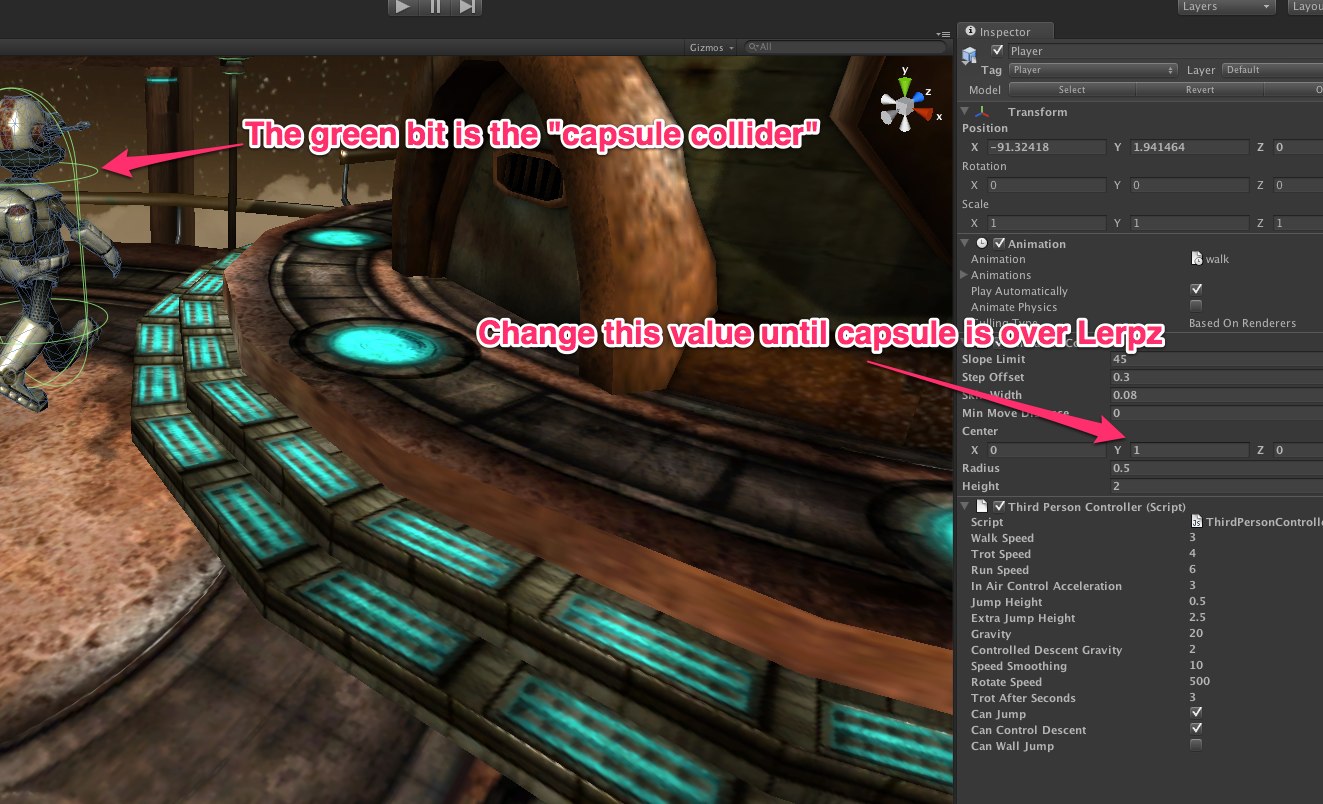Toggle the Play Automatically checkbox
Screen dimensions: 1323x804
pos(1196,289)
